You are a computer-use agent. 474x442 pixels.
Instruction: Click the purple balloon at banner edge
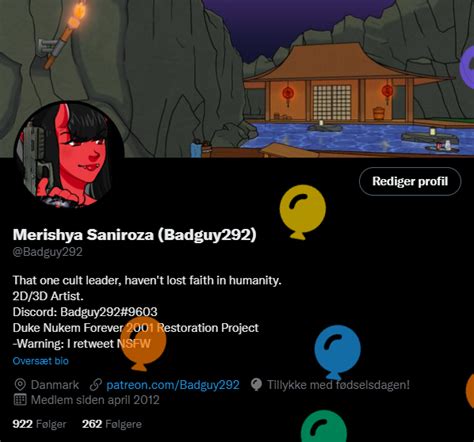point(467,68)
